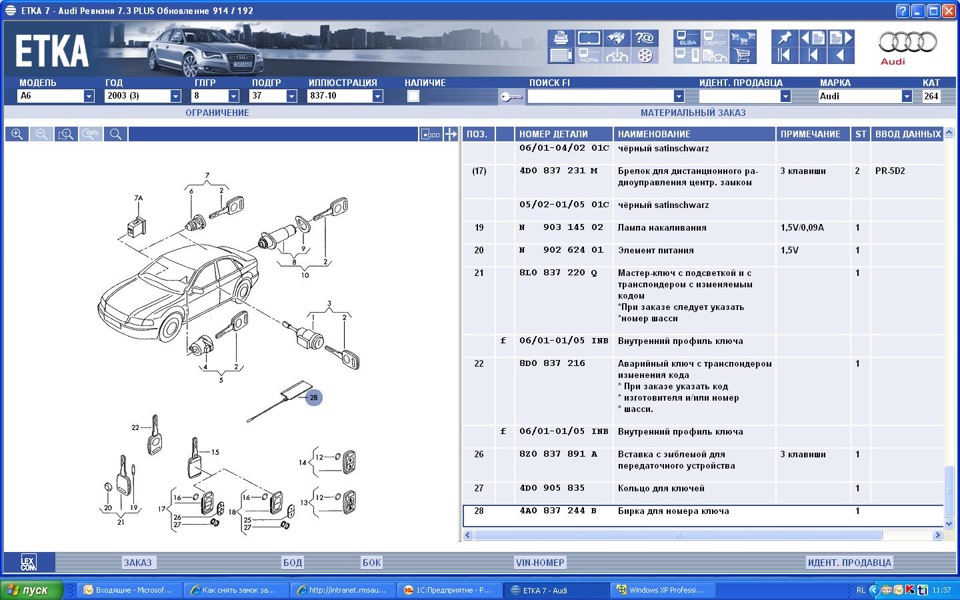Click the pushpin icon
This screenshot has height=600, width=960.
coord(784,38)
